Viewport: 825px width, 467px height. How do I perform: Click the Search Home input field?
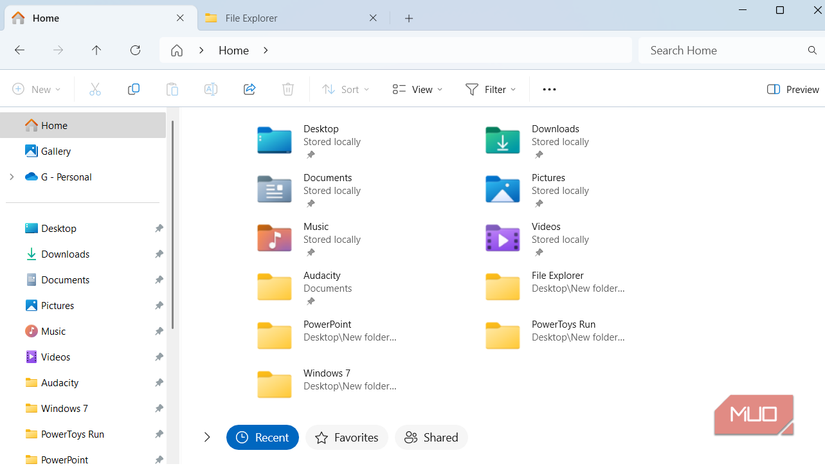(724, 50)
